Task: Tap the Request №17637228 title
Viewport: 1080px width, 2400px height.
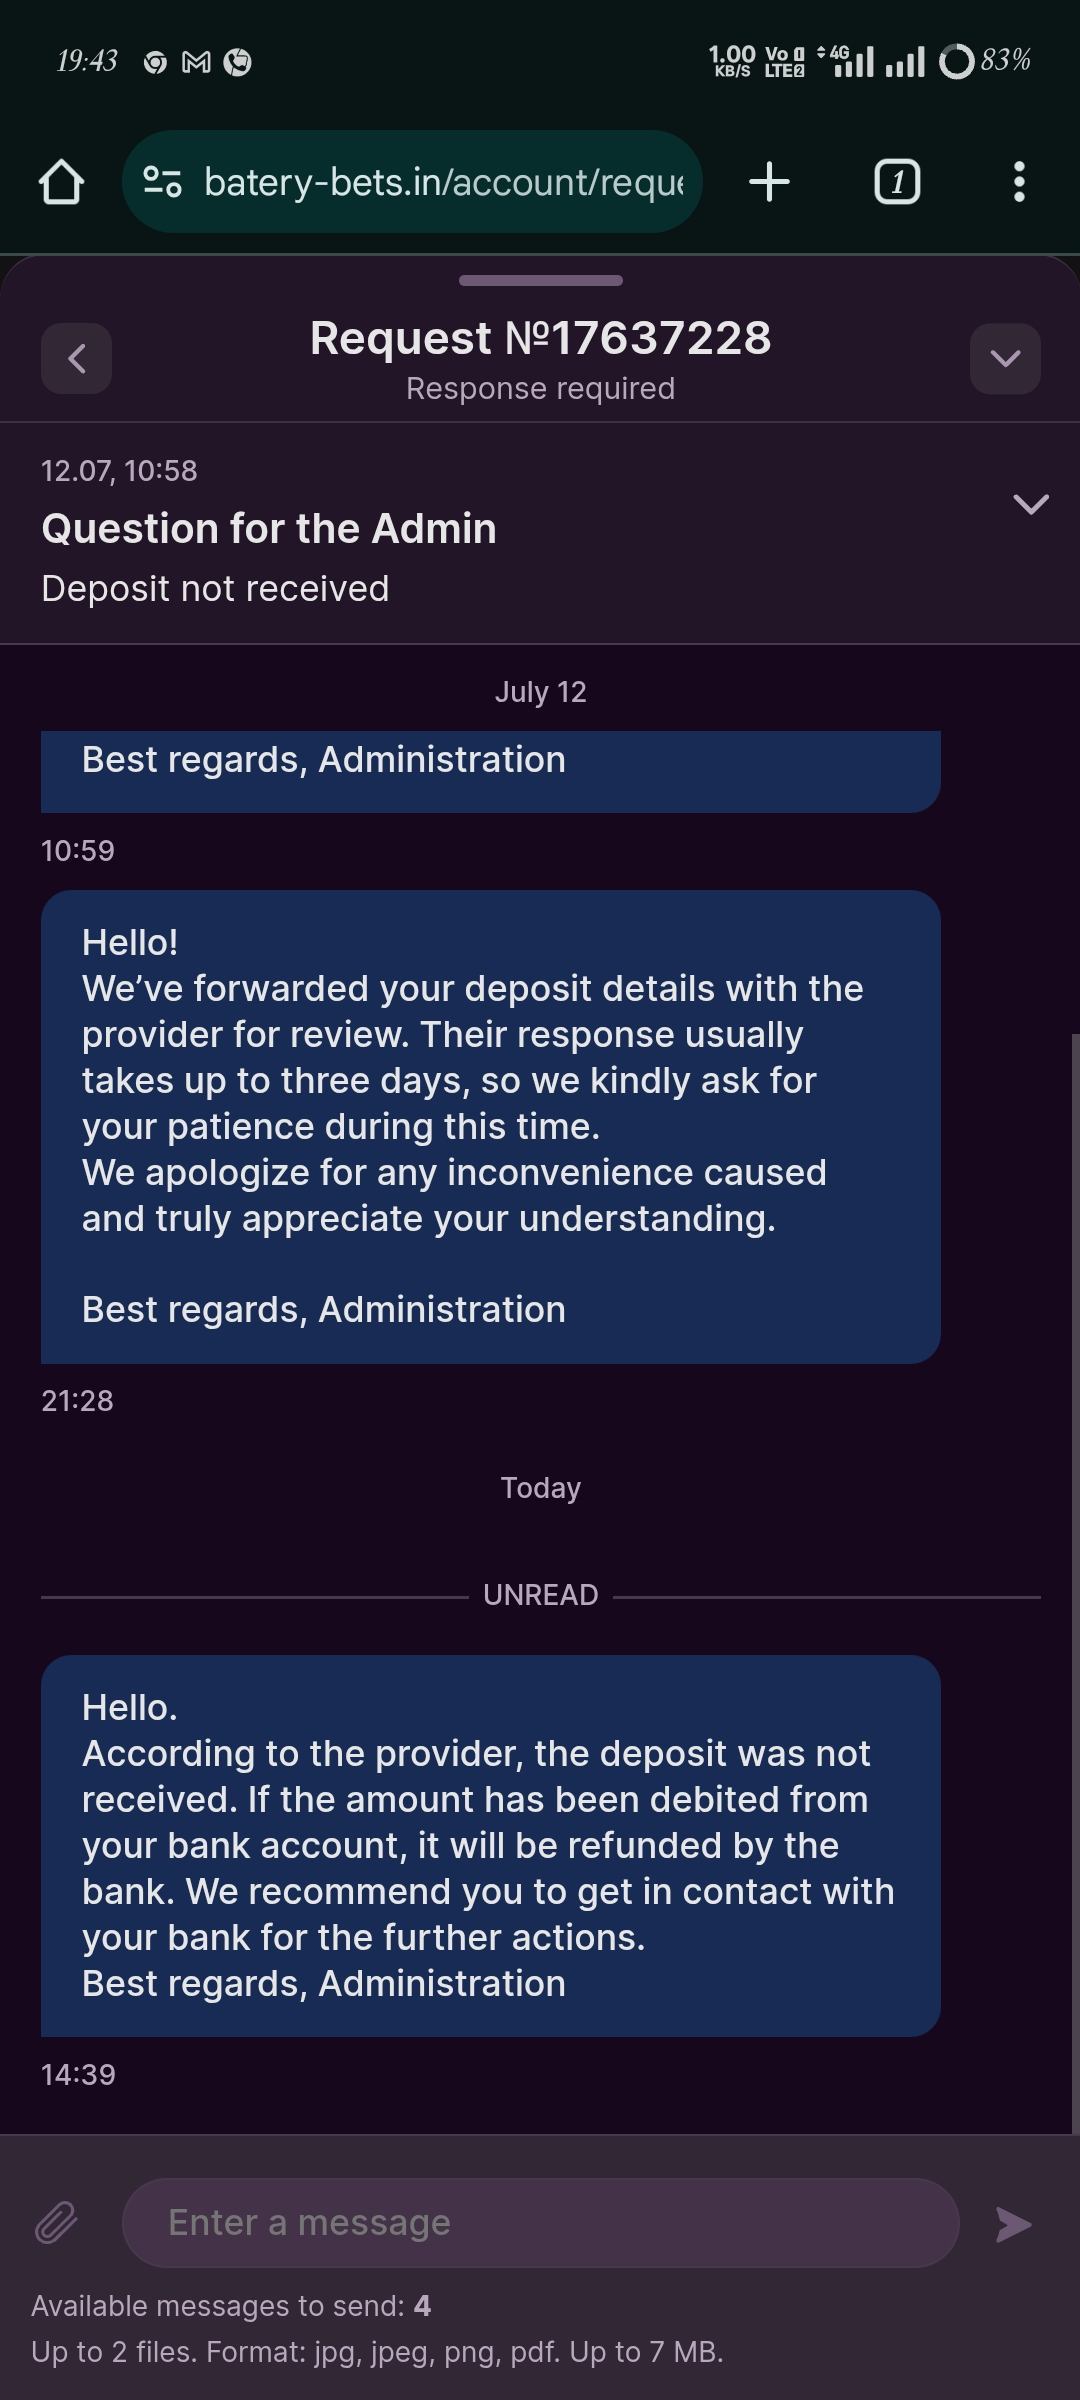Action: [x=540, y=338]
